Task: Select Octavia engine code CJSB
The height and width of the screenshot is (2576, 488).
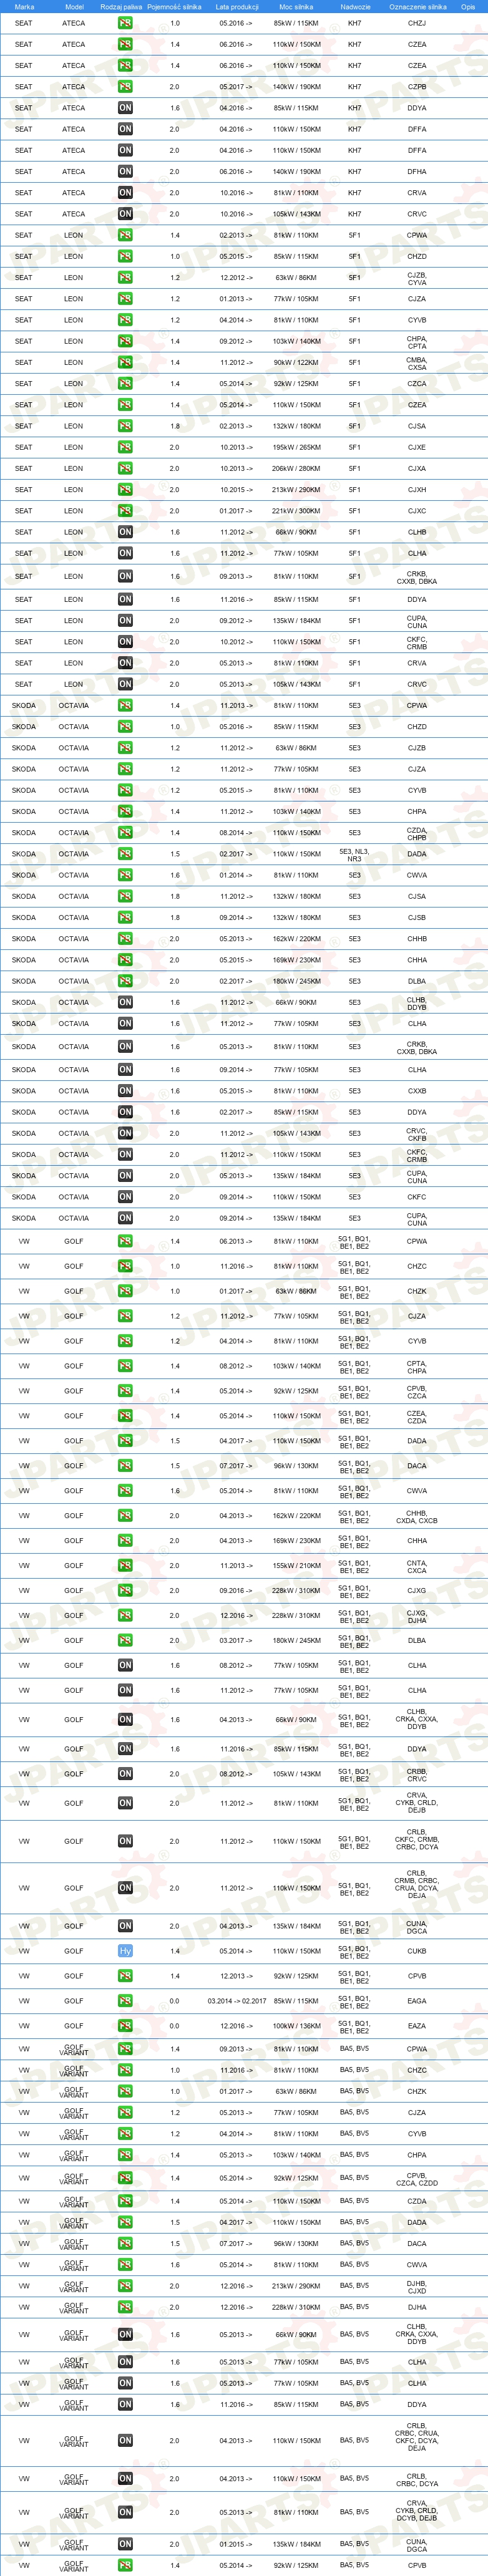Action: pyautogui.click(x=417, y=918)
